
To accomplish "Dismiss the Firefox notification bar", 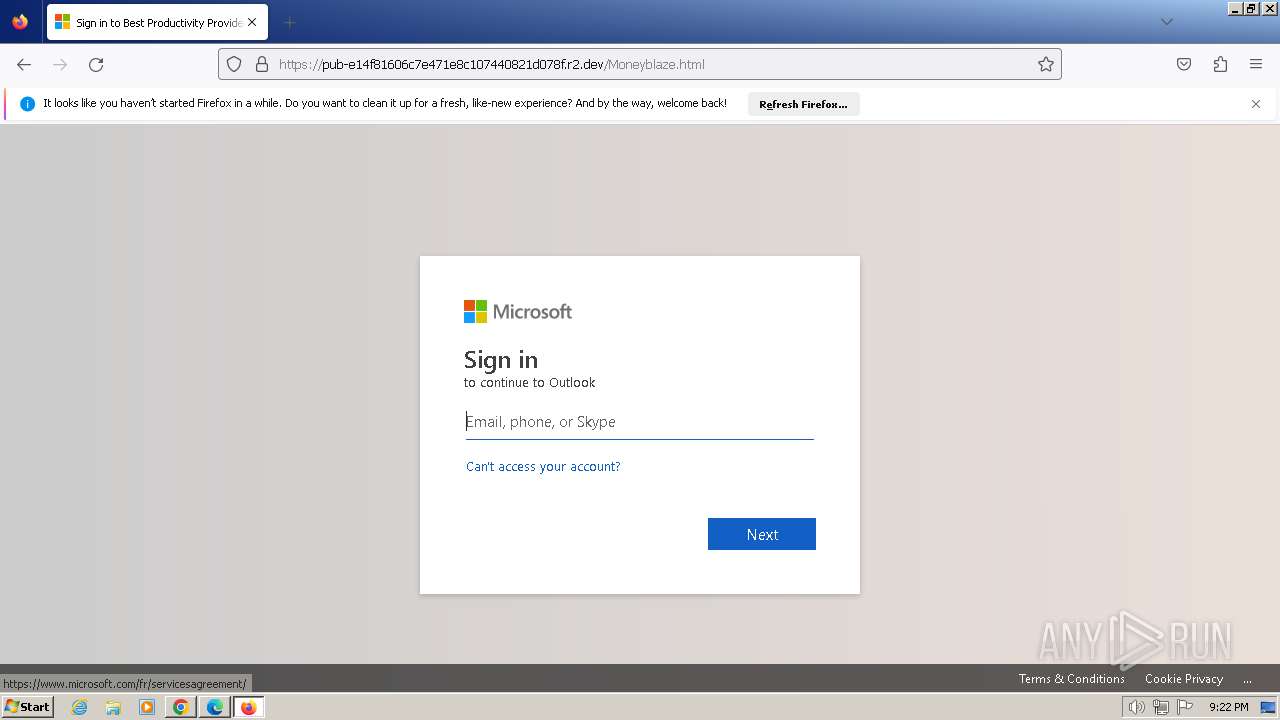I will click(1256, 104).
